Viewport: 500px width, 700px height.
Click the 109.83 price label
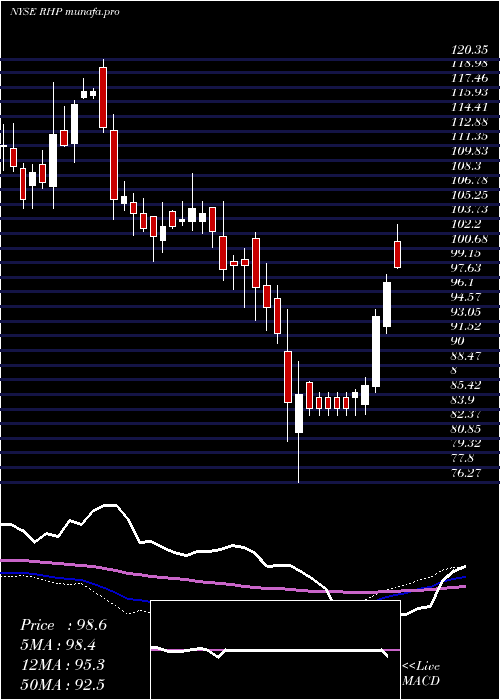470,151
